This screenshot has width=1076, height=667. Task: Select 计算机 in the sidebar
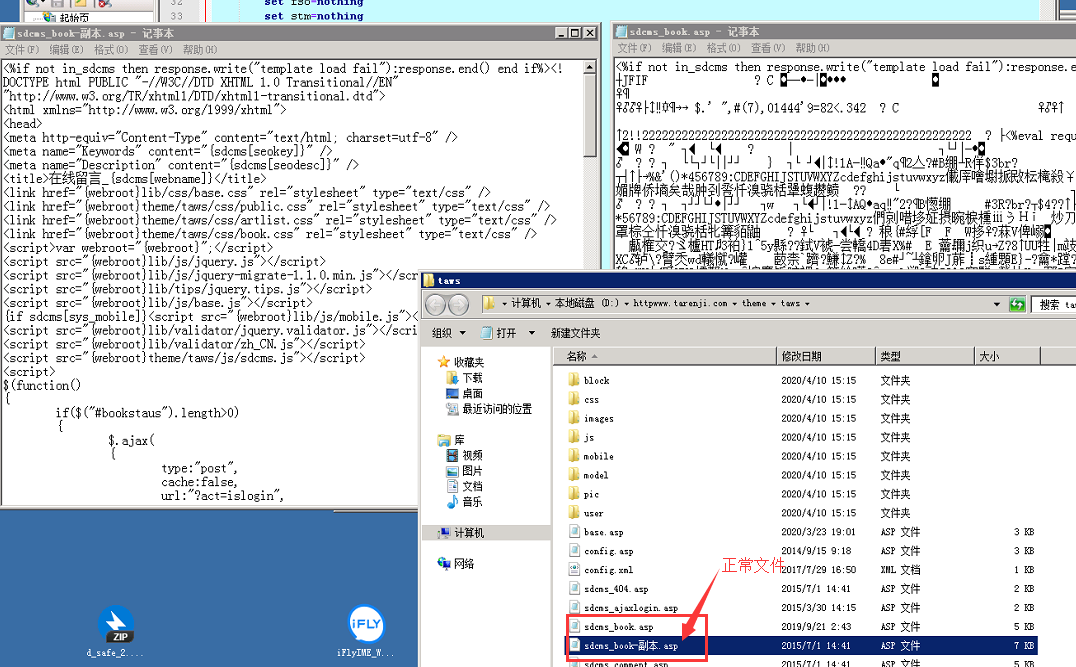pyautogui.click(x=469, y=533)
